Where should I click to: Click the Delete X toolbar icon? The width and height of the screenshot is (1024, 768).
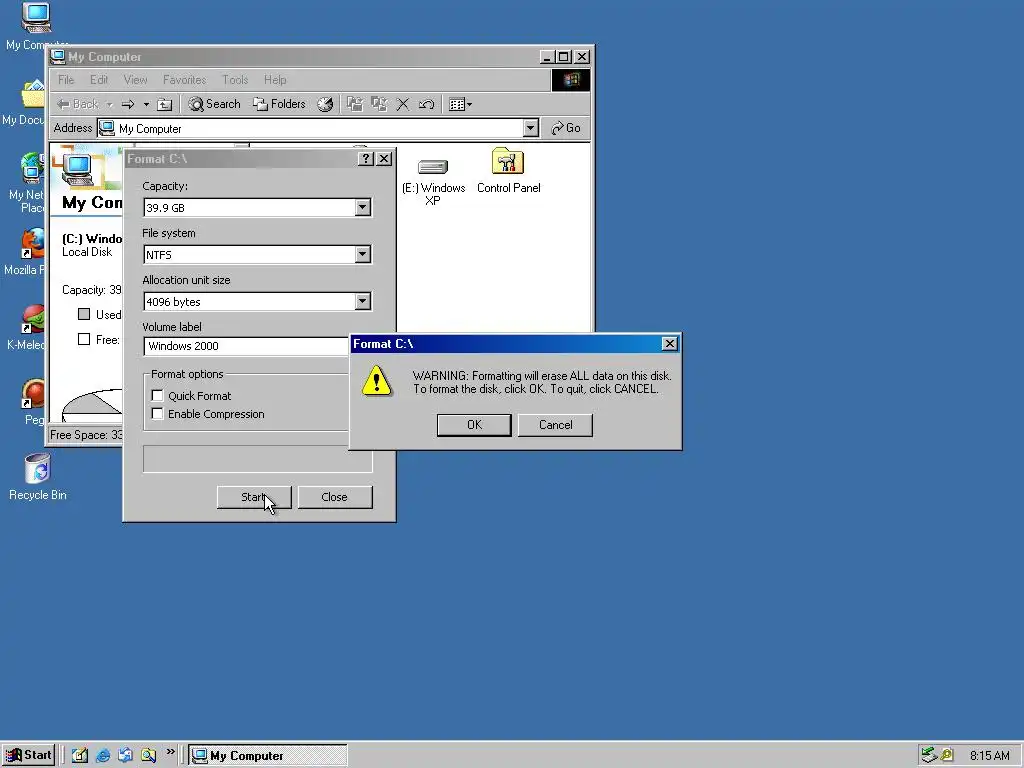[403, 104]
